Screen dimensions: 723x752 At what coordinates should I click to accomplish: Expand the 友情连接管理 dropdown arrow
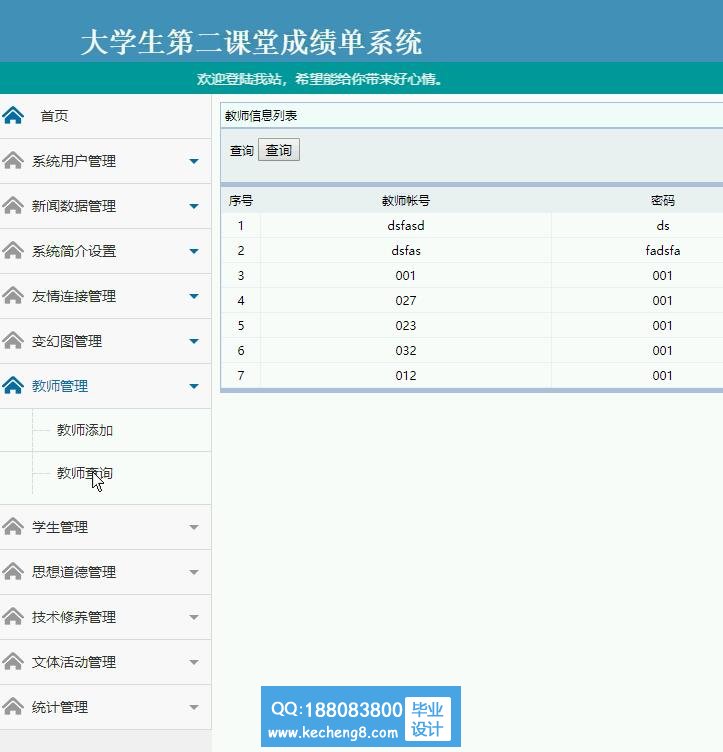(194, 296)
